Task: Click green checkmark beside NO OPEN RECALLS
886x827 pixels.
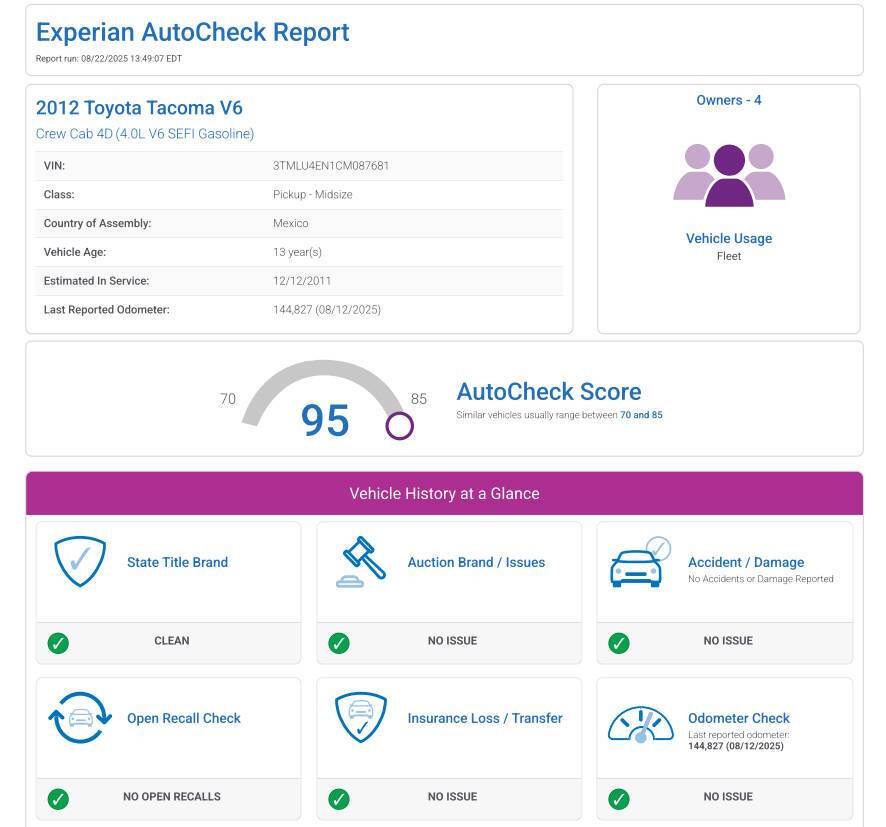Action: pyautogui.click(x=58, y=799)
